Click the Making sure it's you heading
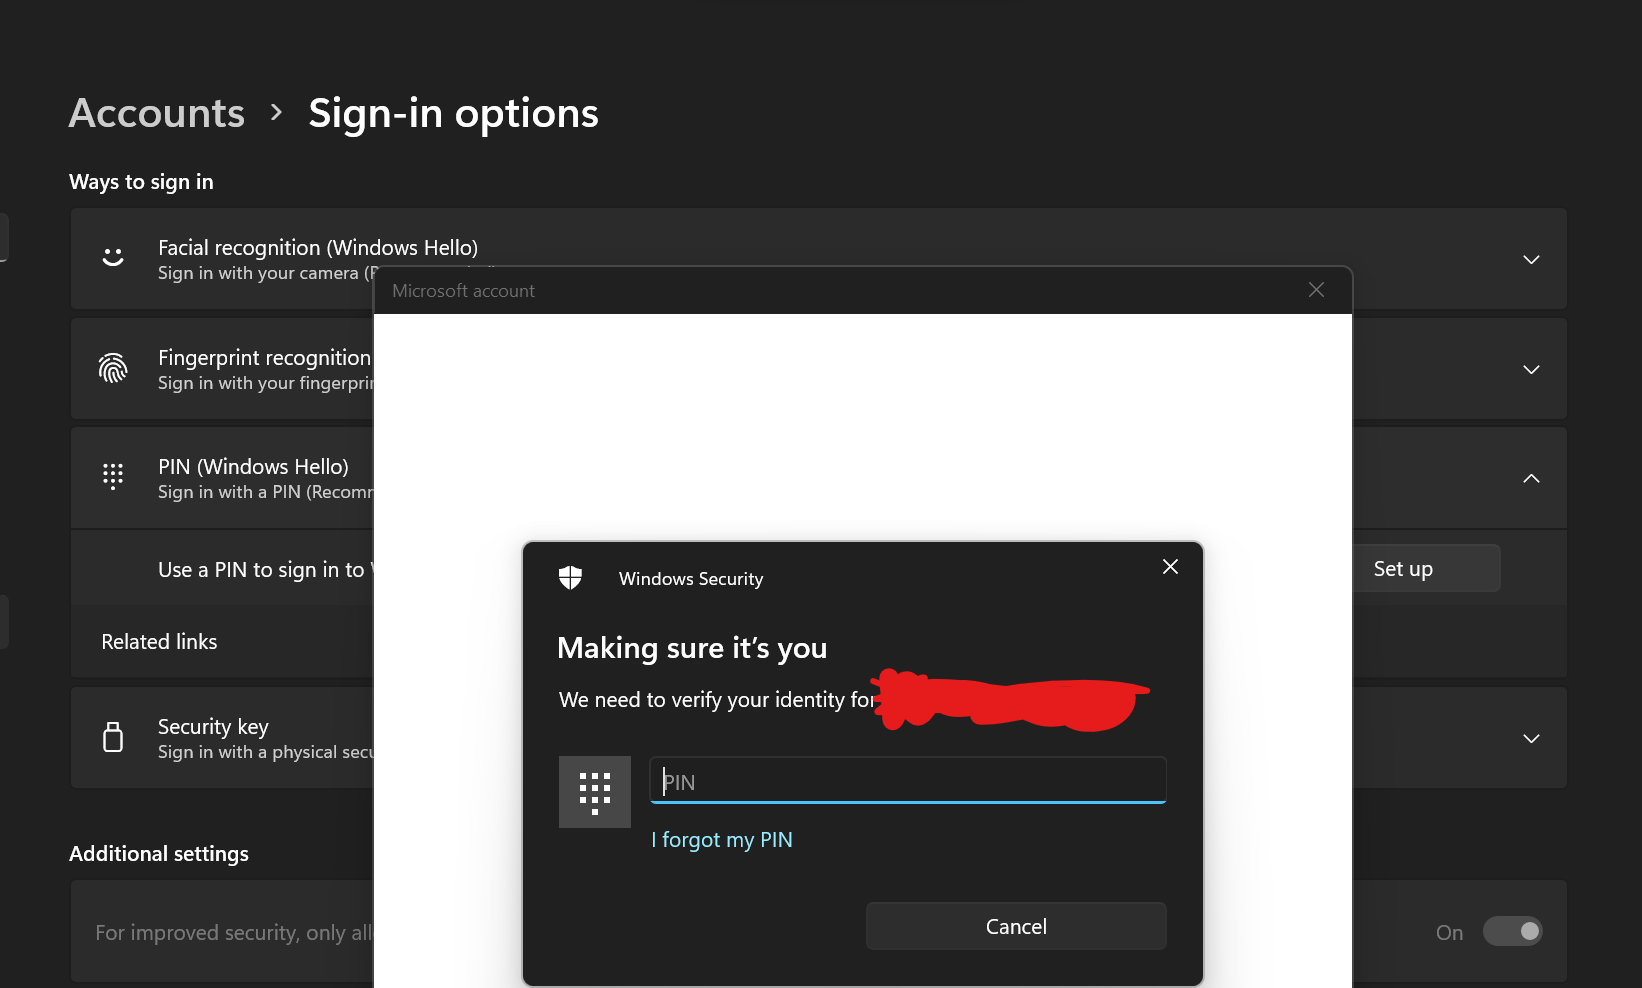Image resolution: width=1642 pixels, height=988 pixels. tap(692, 648)
